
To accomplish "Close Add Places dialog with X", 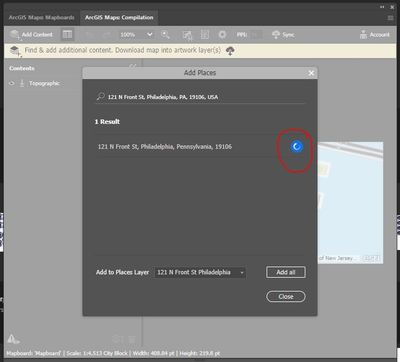I will (x=311, y=73).
